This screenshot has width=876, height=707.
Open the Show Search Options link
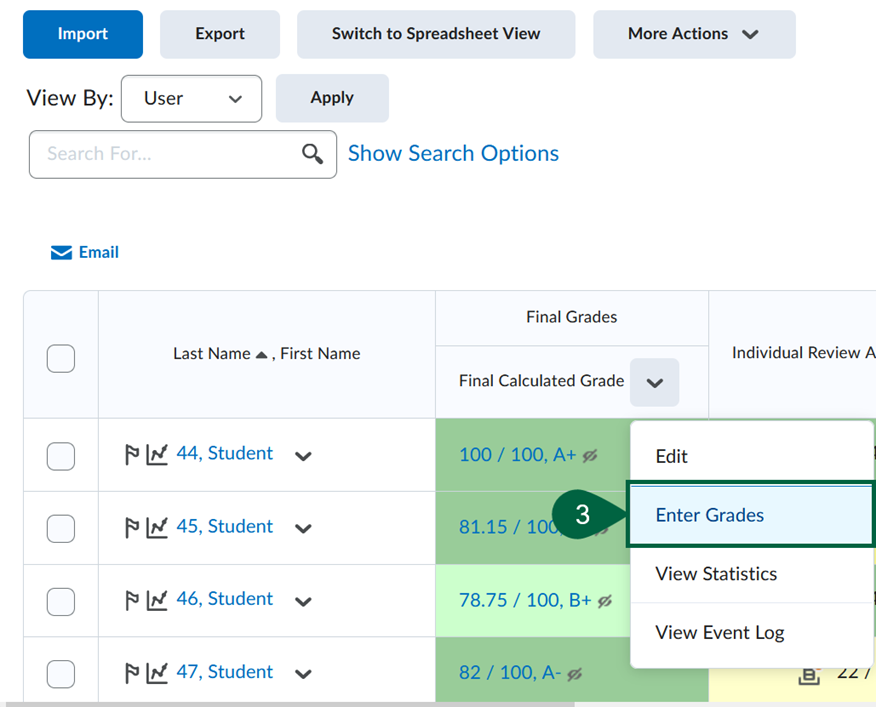click(453, 154)
